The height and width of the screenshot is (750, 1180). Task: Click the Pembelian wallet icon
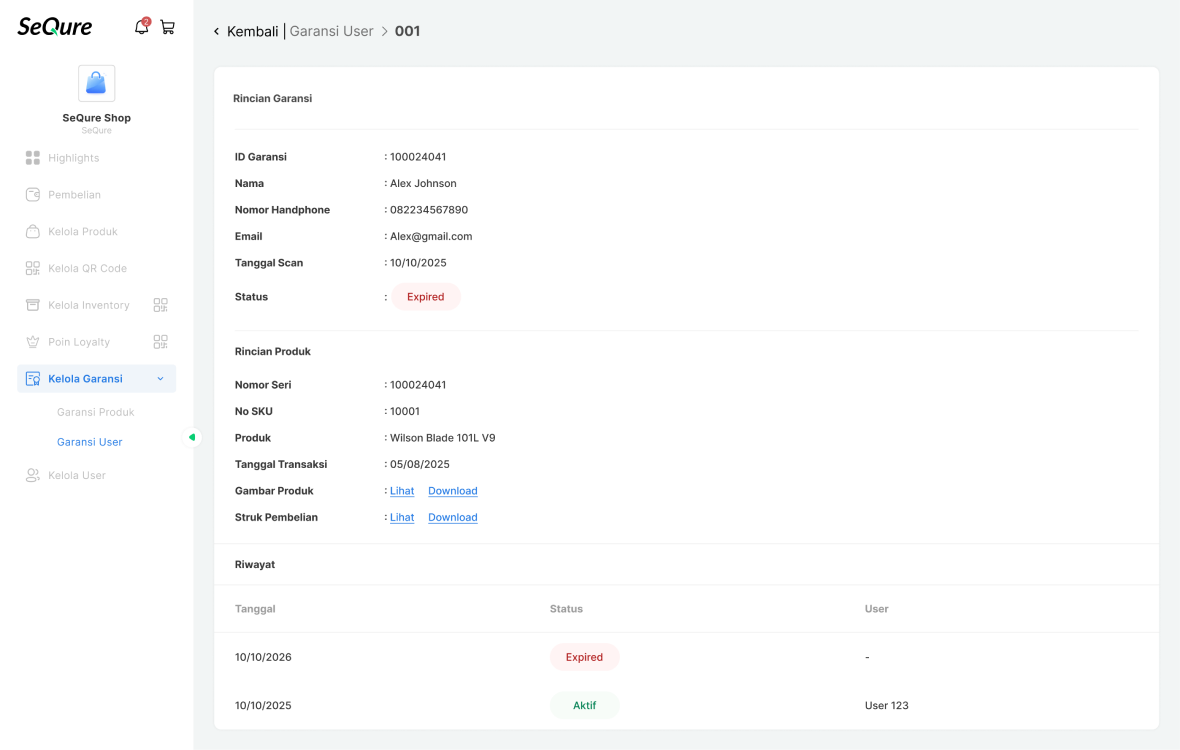pyautogui.click(x=32, y=195)
